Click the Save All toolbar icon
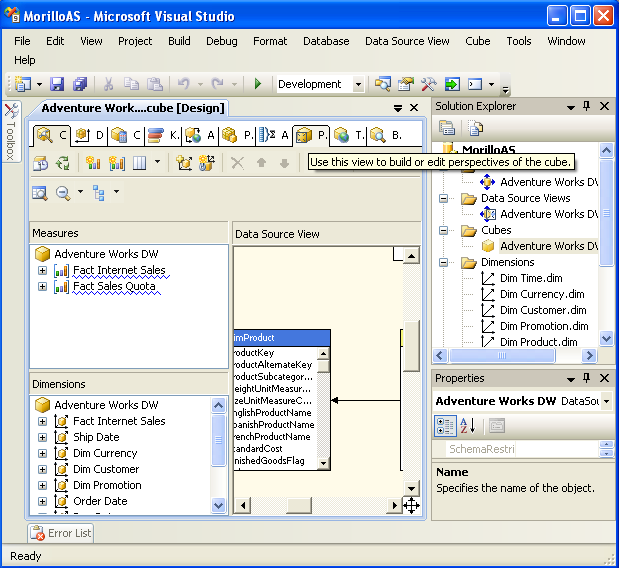 click(80, 84)
